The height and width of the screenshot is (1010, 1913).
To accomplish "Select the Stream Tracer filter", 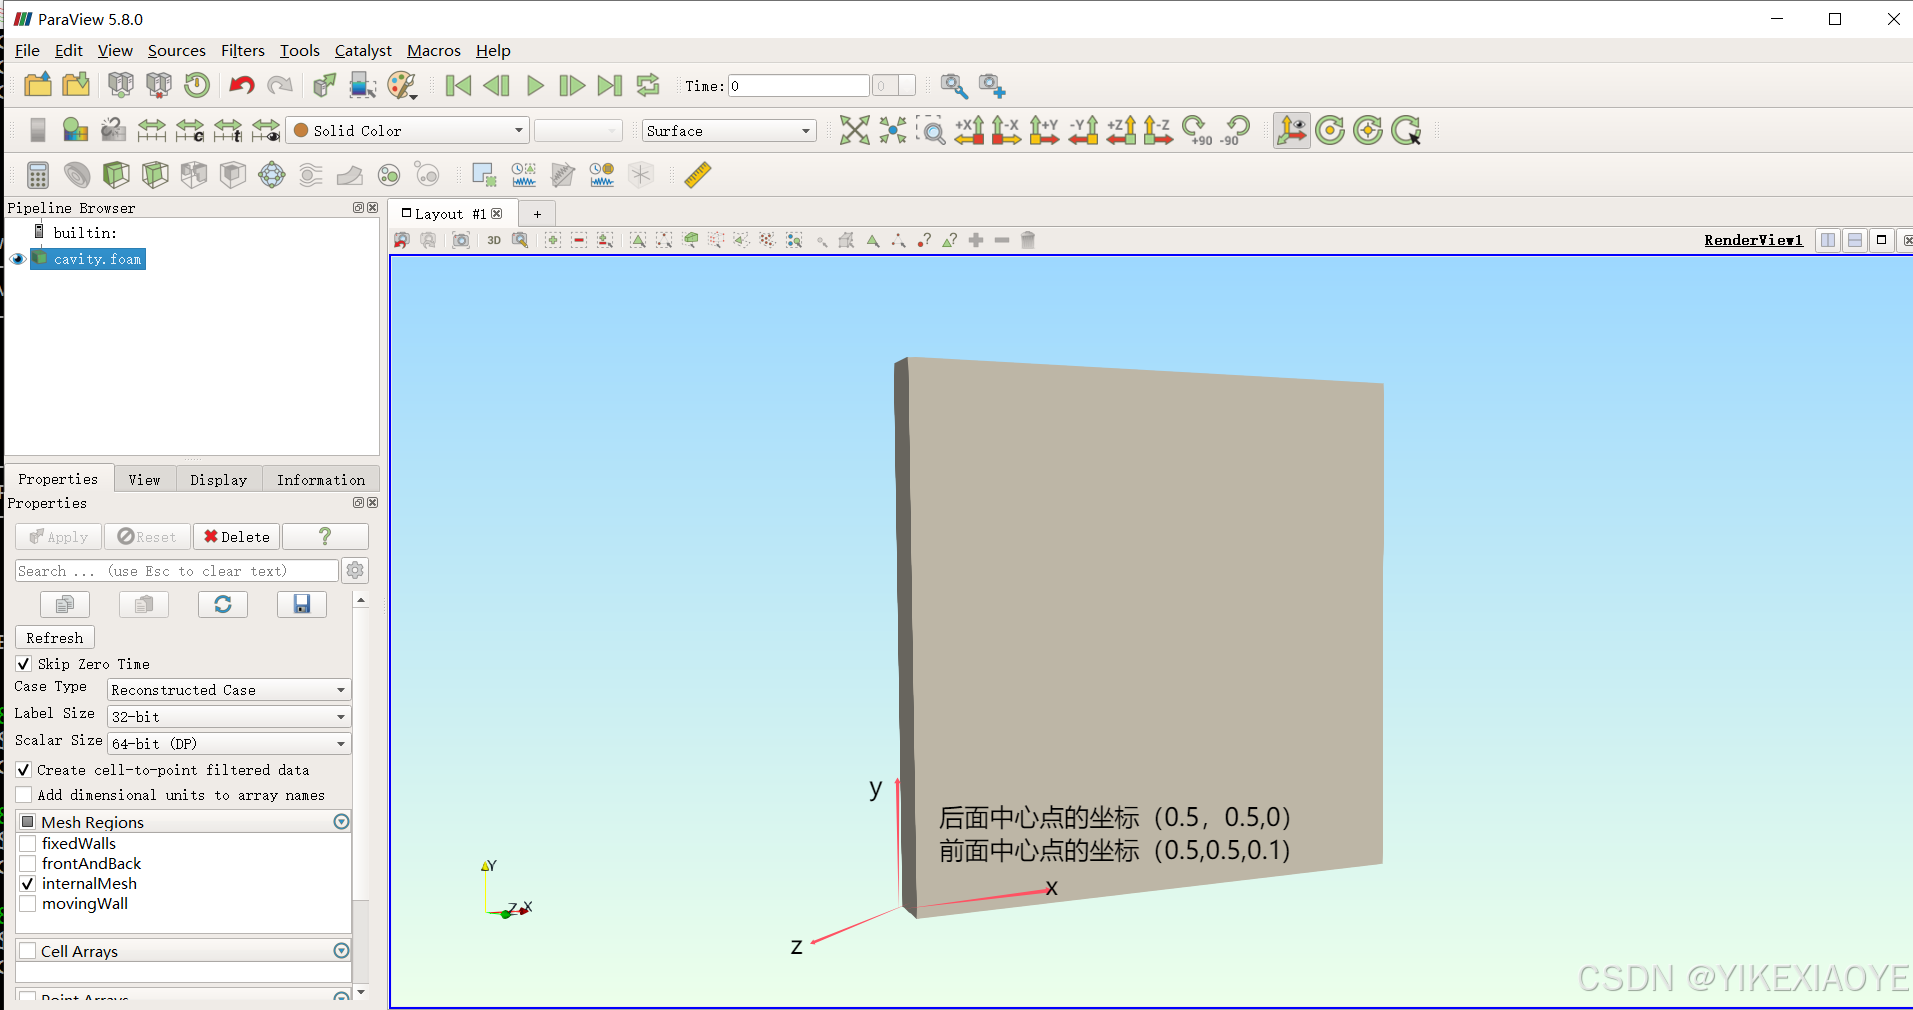I will (310, 174).
